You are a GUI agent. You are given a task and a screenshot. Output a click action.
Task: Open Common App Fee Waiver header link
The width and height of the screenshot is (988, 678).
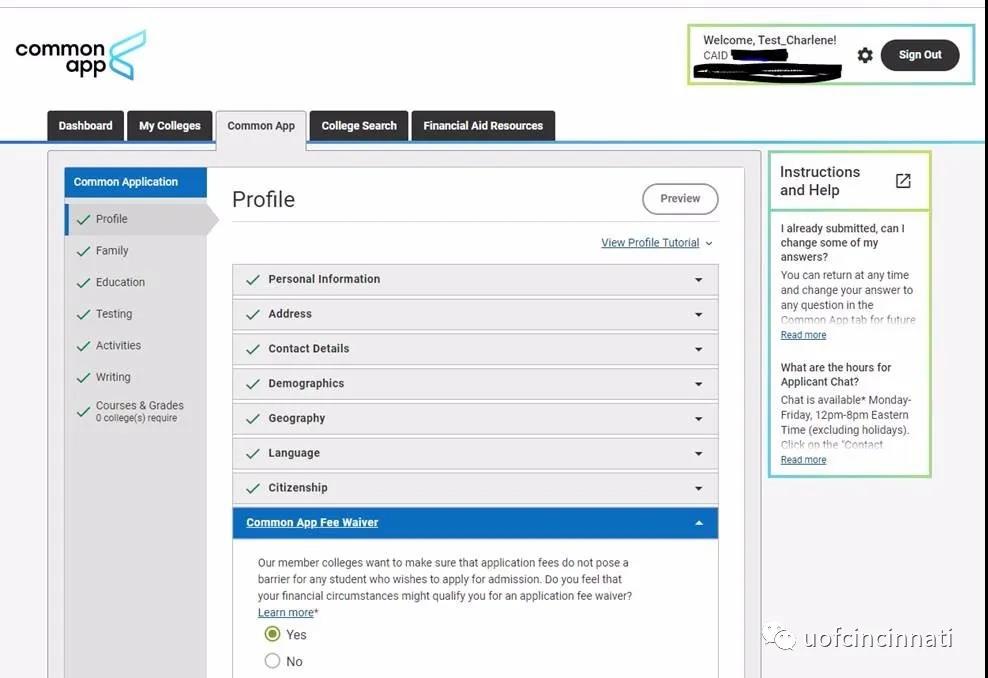point(312,522)
